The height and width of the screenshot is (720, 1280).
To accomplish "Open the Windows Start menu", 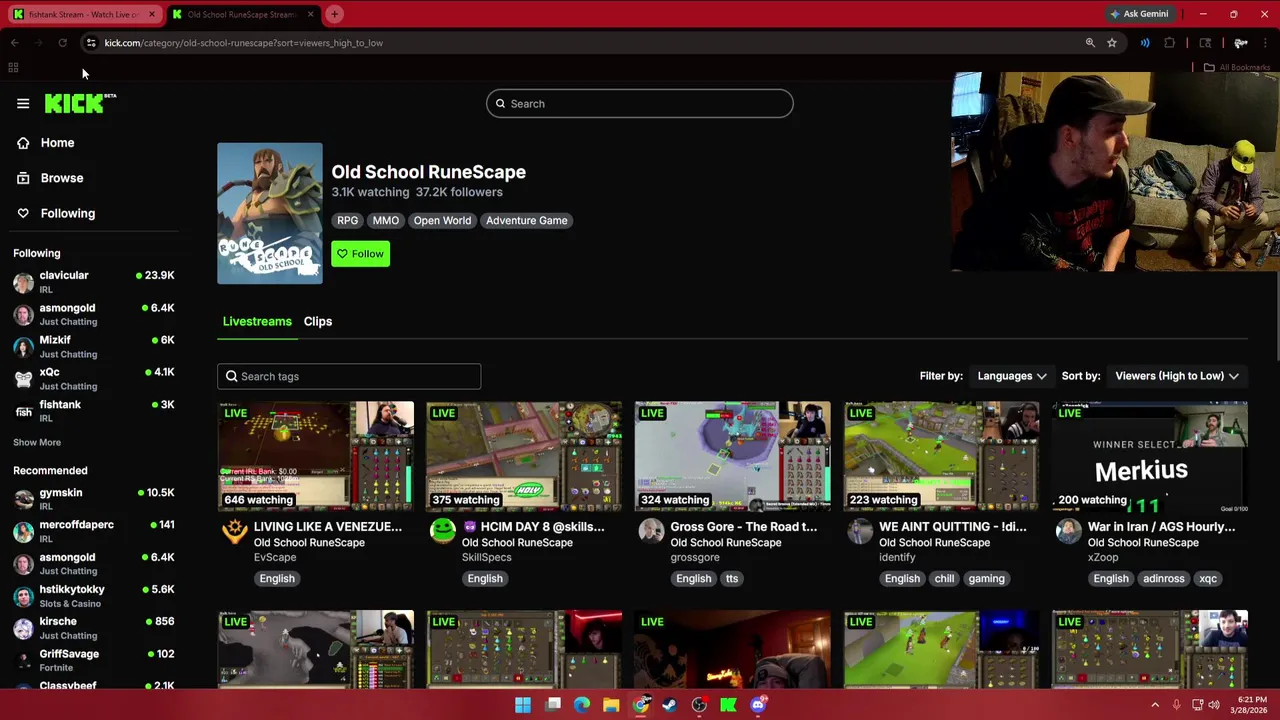I will 523,705.
